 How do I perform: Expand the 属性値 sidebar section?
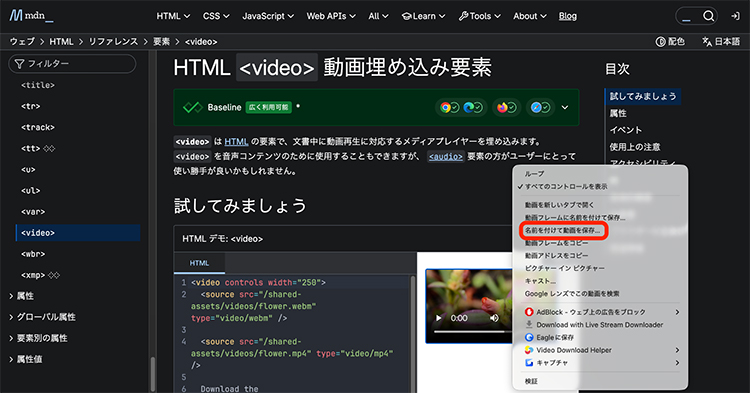pyautogui.click(x=25, y=359)
